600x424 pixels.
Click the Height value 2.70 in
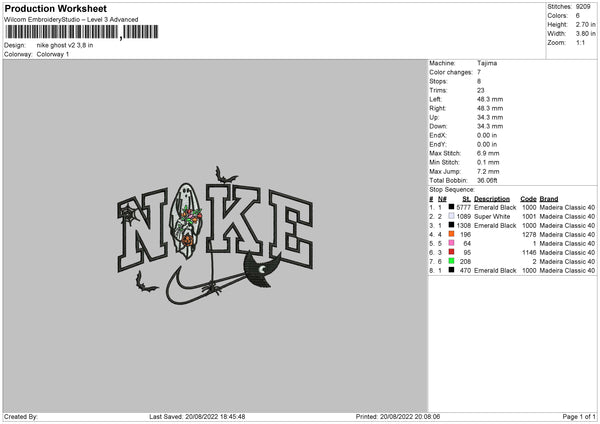pyautogui.click(x=585, y=24)
